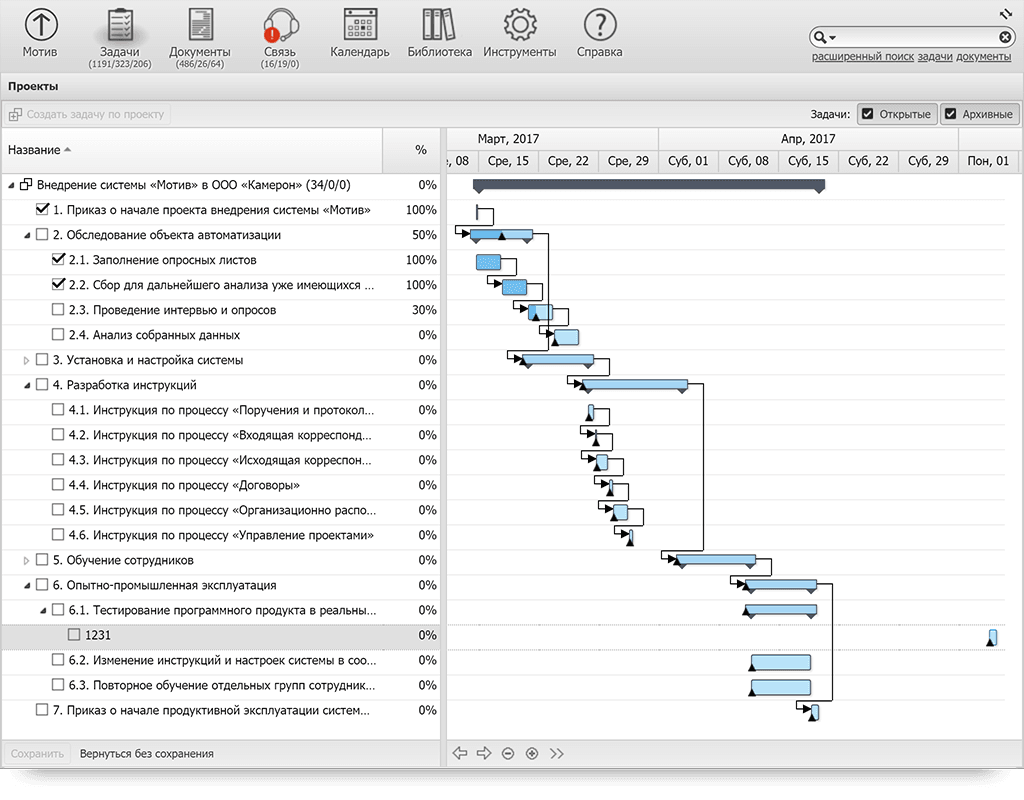Select task 7 Приказ о начале продуктивной эксплуатации

coord(221,710)
